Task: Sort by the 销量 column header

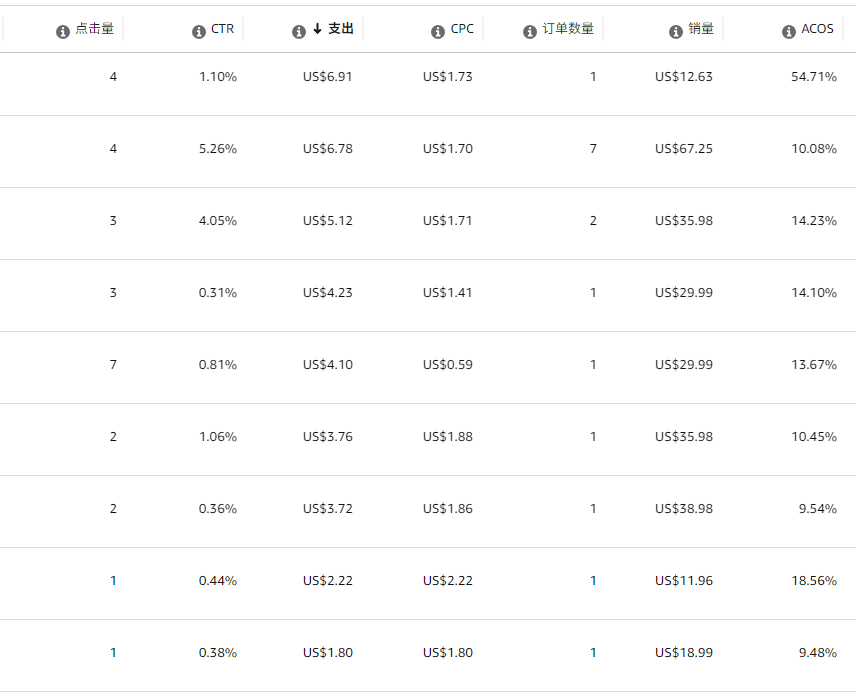Action: (x=701, y=29)
